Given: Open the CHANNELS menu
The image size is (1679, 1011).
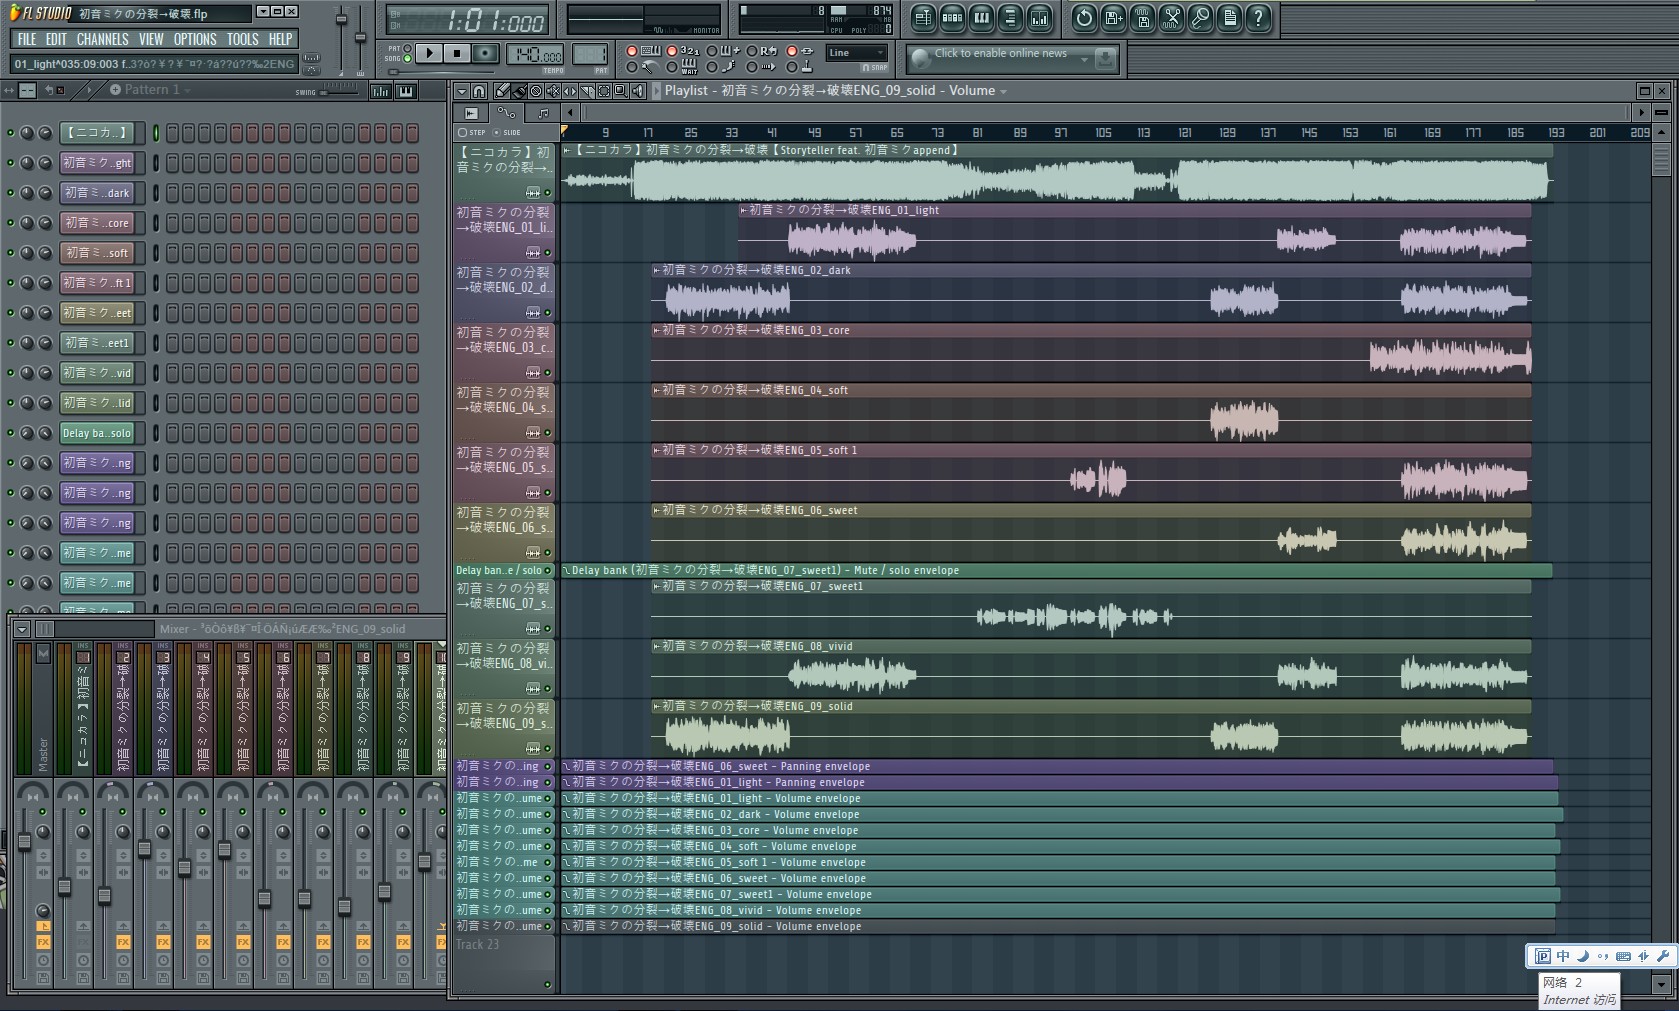Looking at the screenshot, I should [x=102, y=39].
